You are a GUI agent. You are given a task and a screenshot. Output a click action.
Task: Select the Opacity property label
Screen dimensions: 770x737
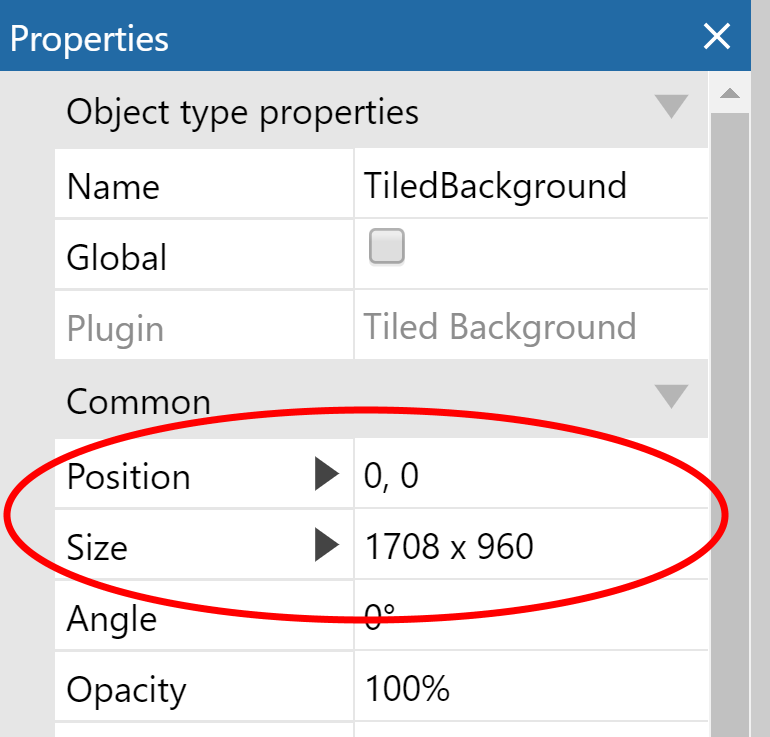[126, 691]
